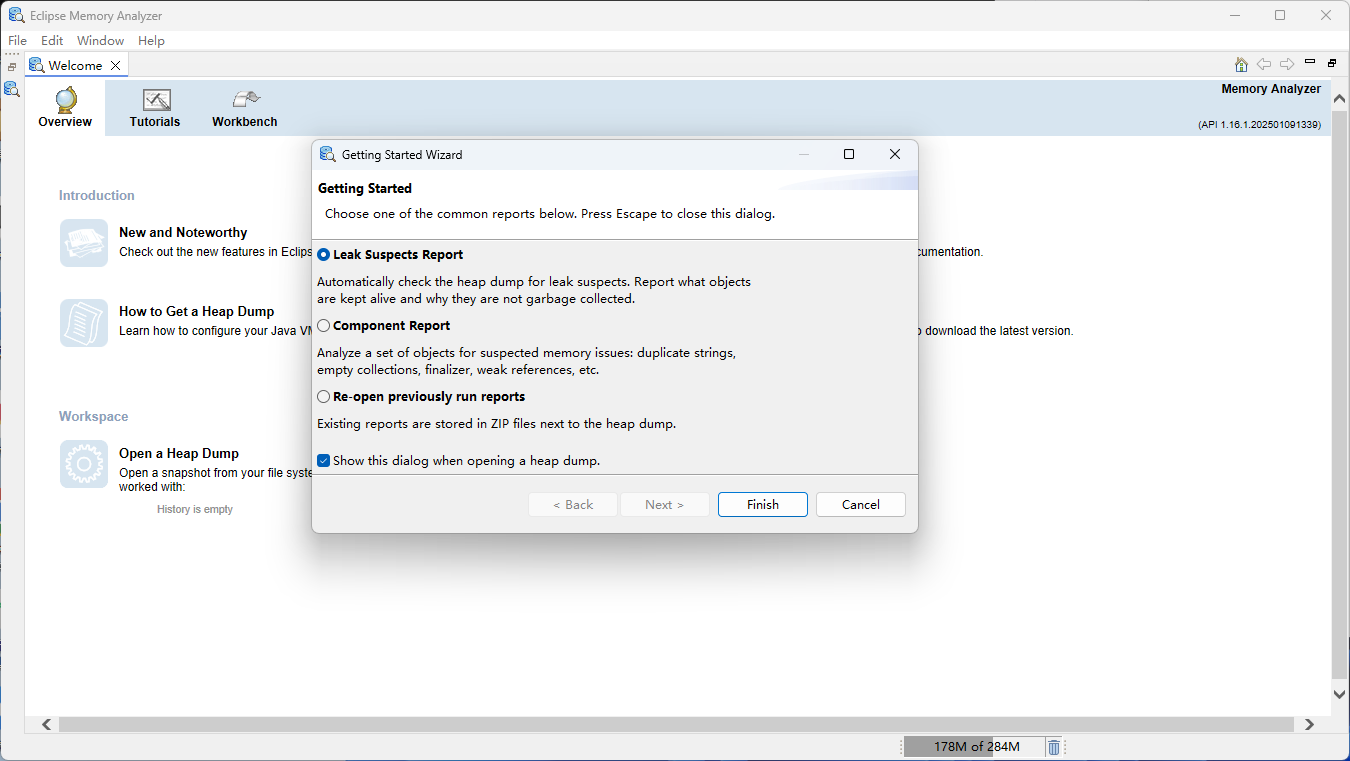Image resolution: width=1350 pixels, height=761 pixels.
Task: Select the Component Report radio button
Action: coord(324,326)
